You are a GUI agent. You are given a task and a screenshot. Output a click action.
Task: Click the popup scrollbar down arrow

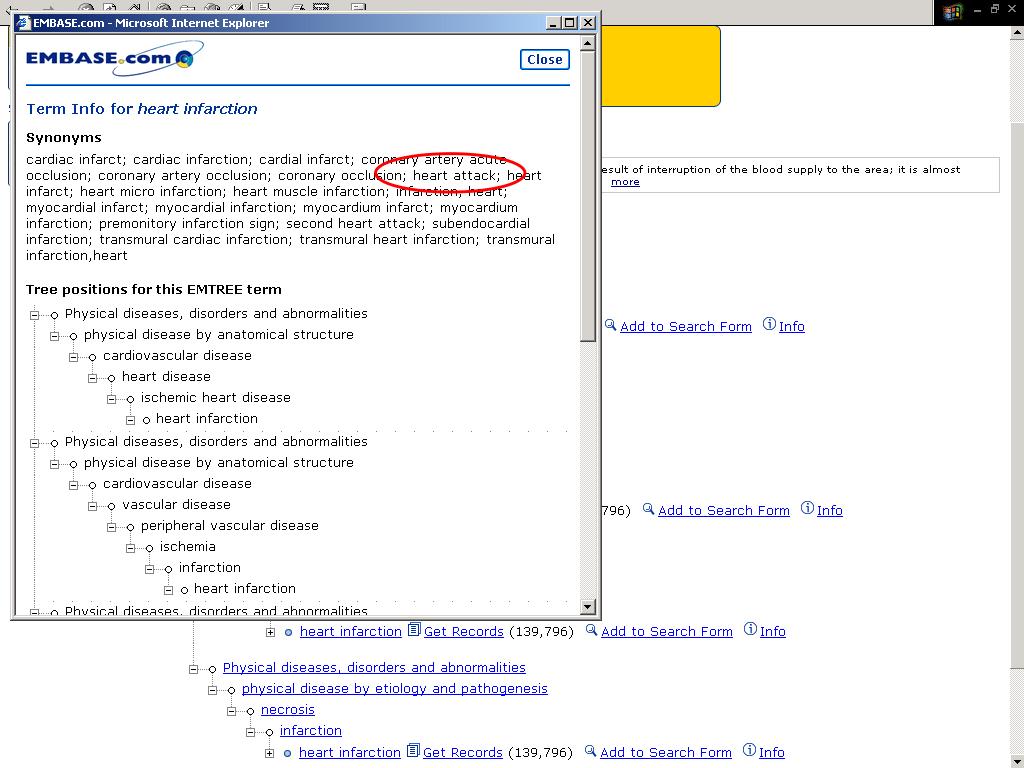(x=587, y=607)
